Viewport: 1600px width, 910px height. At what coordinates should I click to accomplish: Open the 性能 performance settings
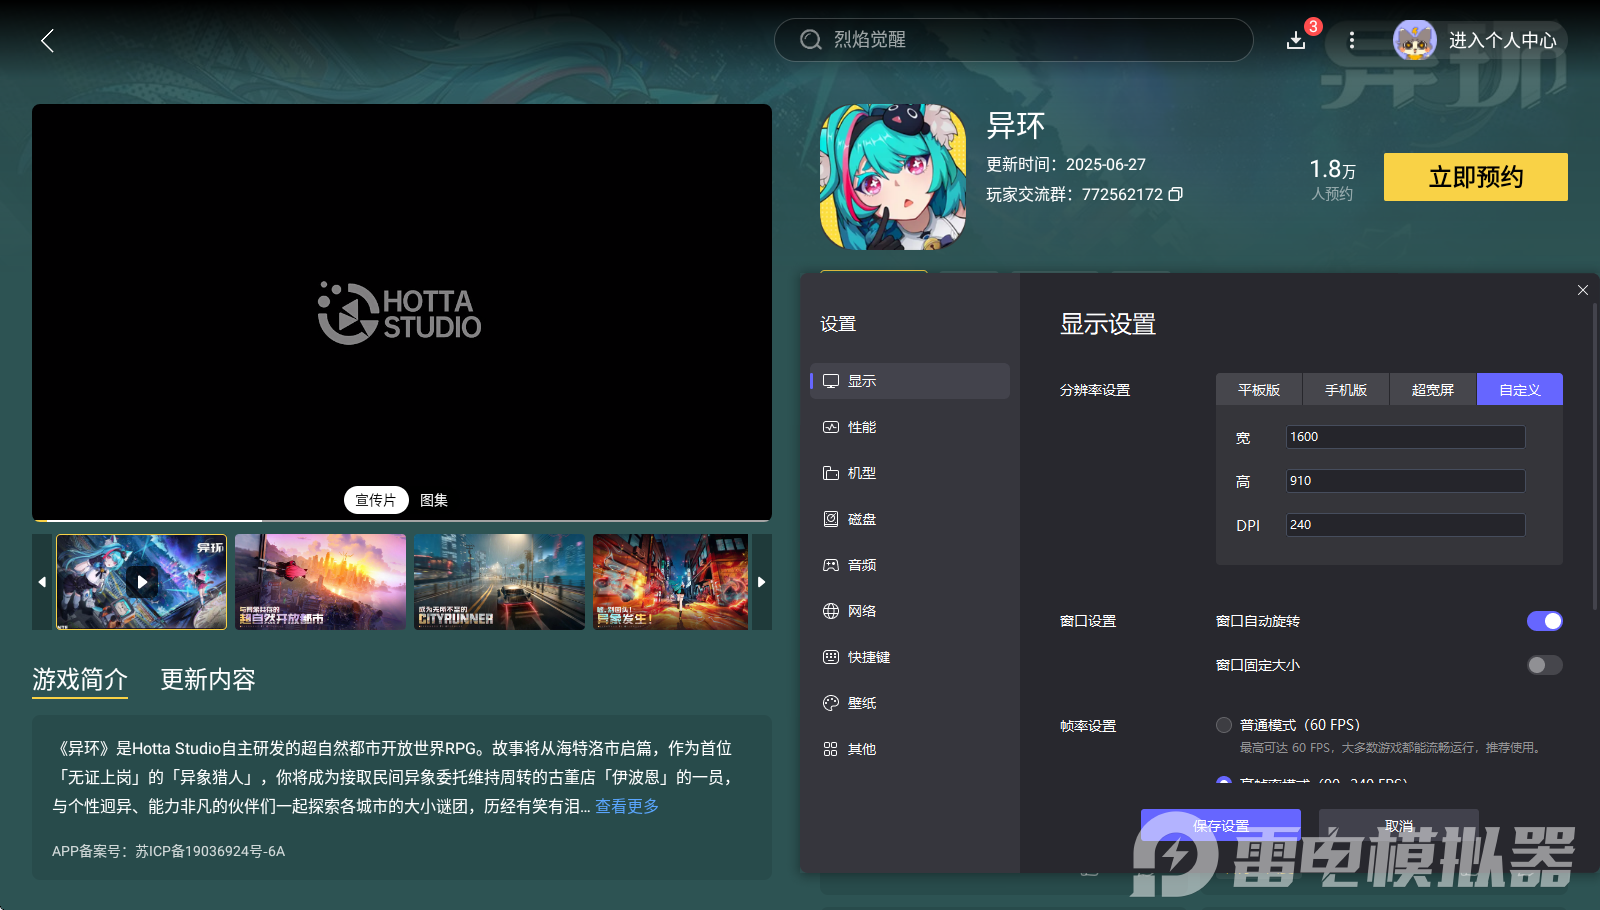[861, 427]
